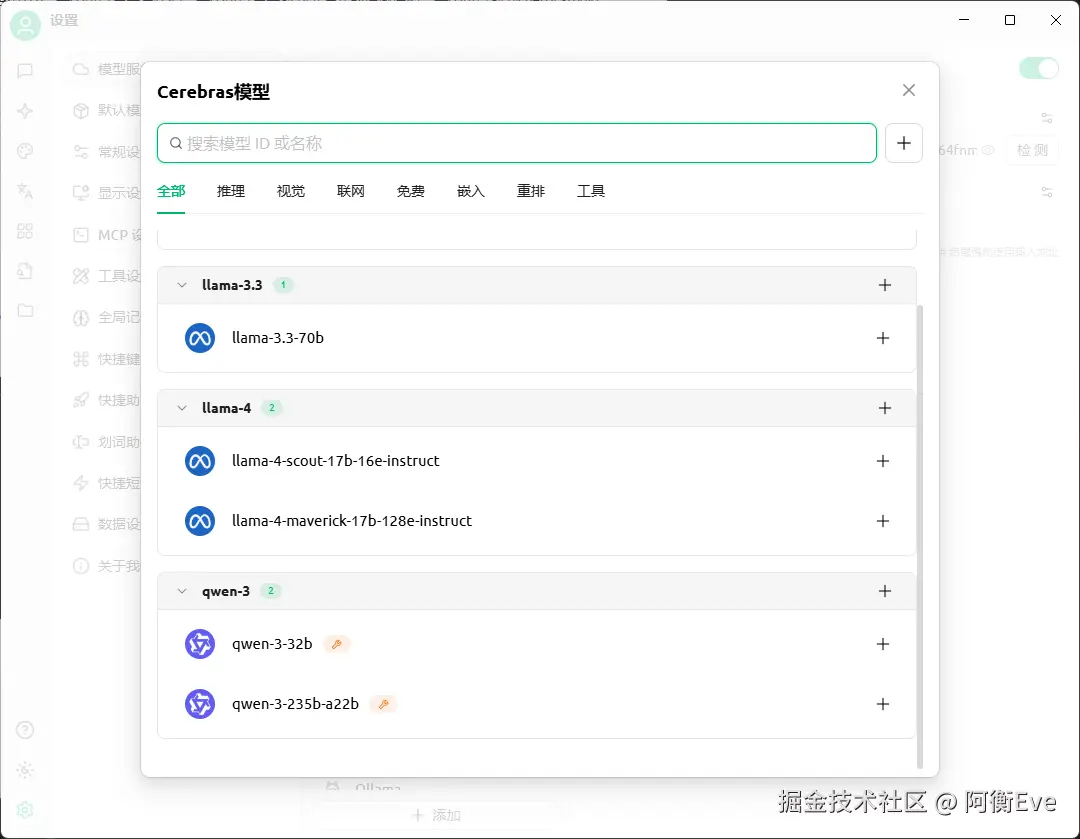Close the Cerebras模型 dialog

[908, 90]
